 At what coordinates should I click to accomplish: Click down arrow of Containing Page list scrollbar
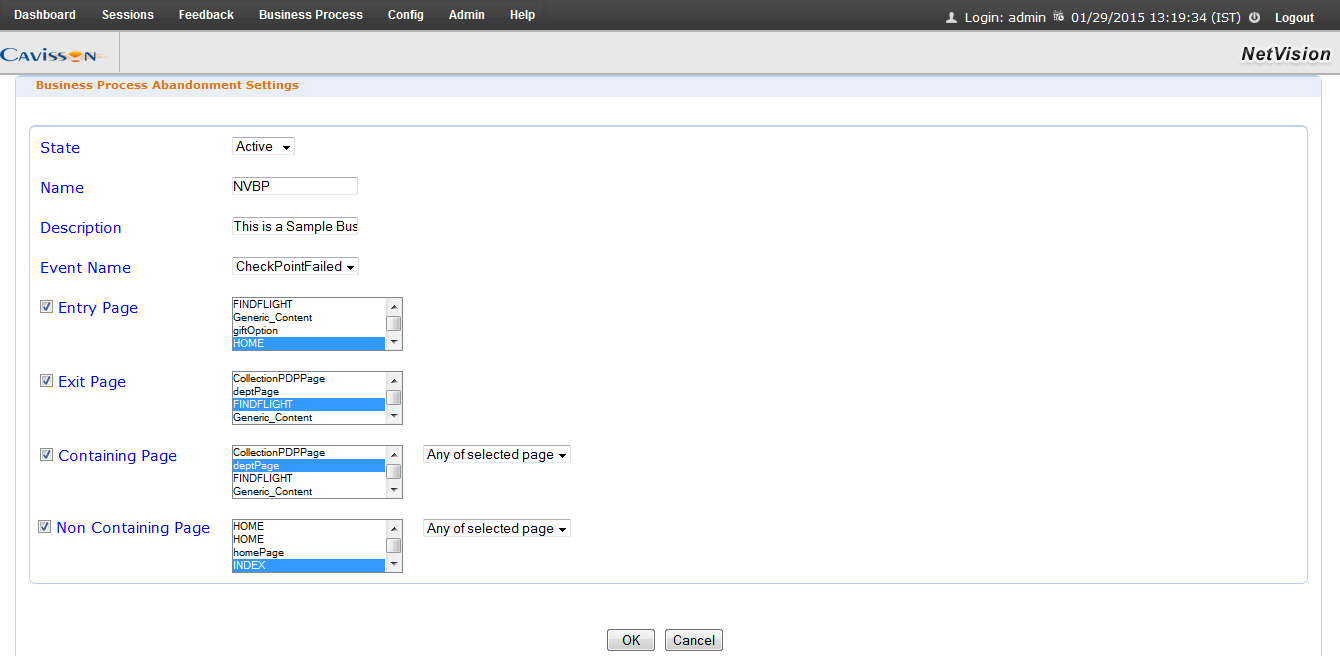coord(394,491)
